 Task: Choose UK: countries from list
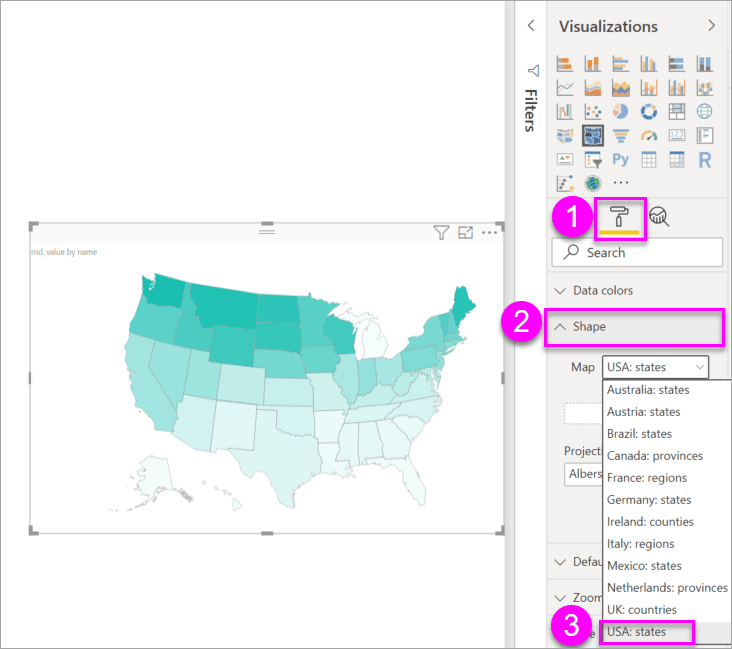click(641, 609)
